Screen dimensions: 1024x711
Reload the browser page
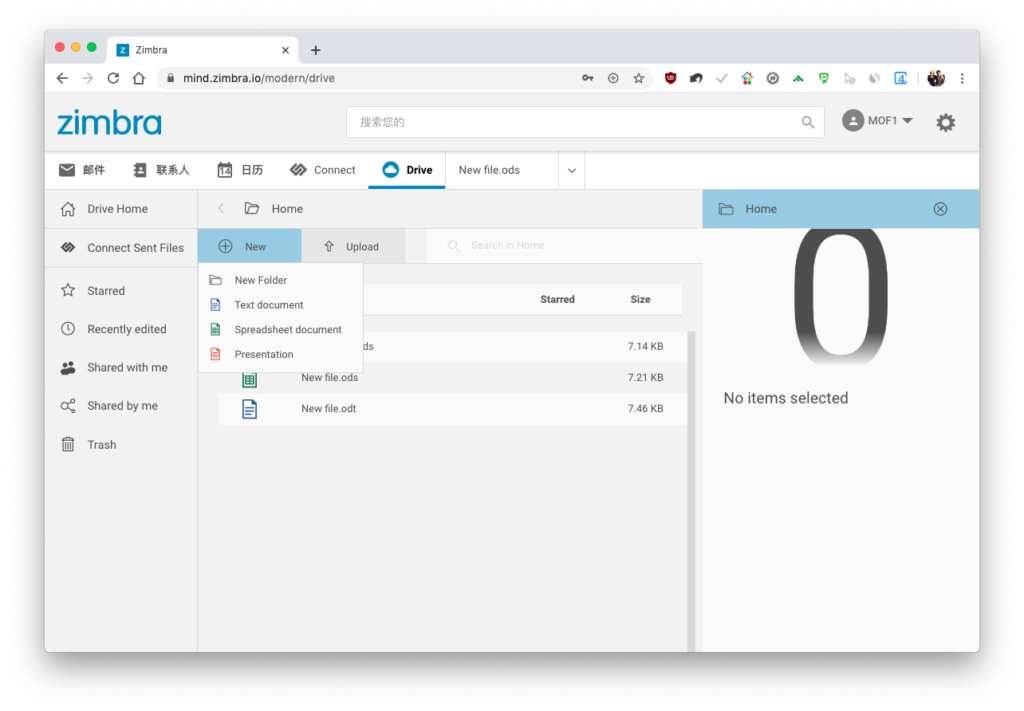point(113,78)
